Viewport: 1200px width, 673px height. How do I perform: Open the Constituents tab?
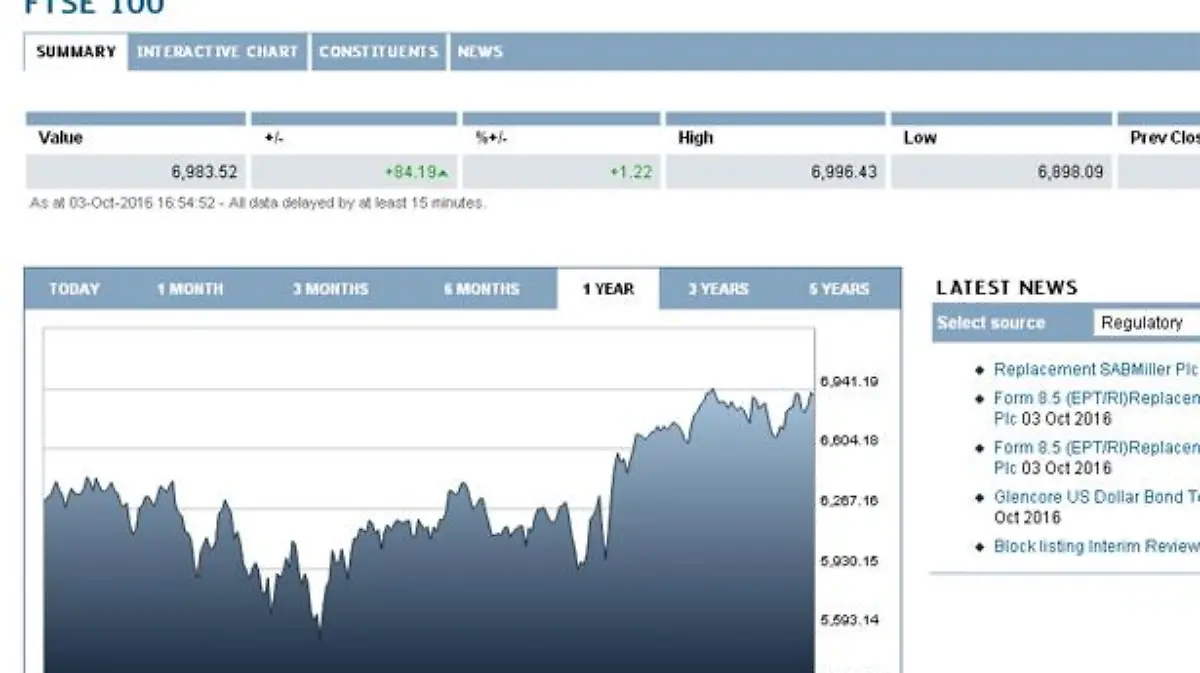[x=378, y=52]
